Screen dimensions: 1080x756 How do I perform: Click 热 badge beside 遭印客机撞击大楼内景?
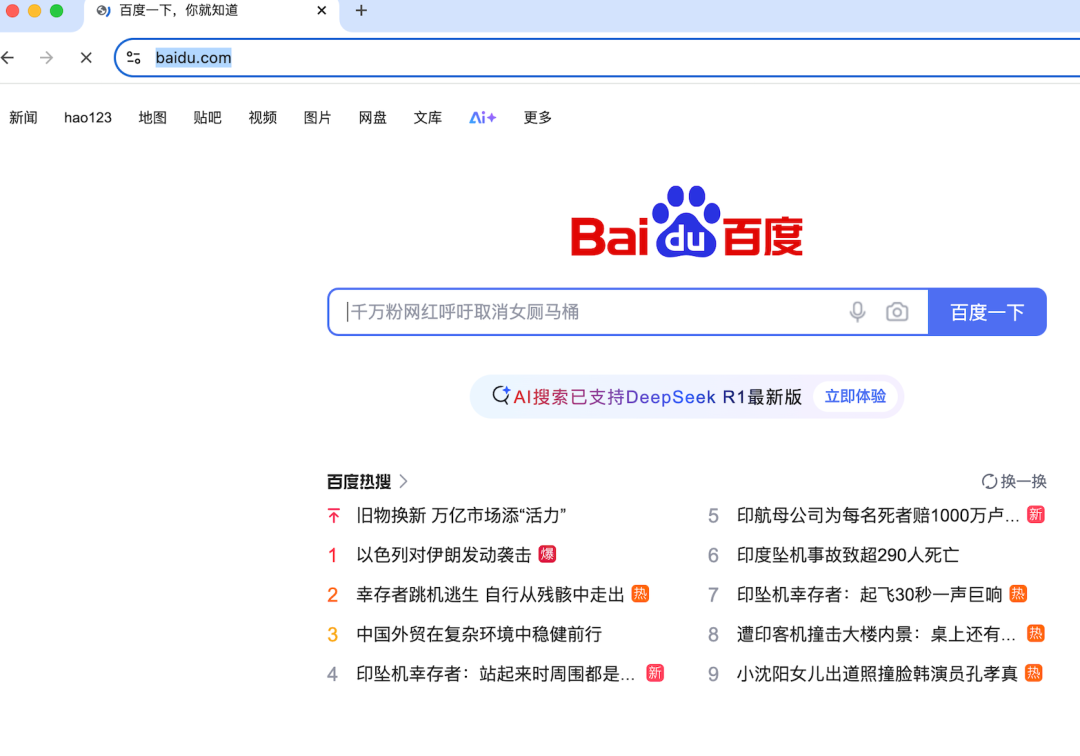click(x=1036, y=633)
